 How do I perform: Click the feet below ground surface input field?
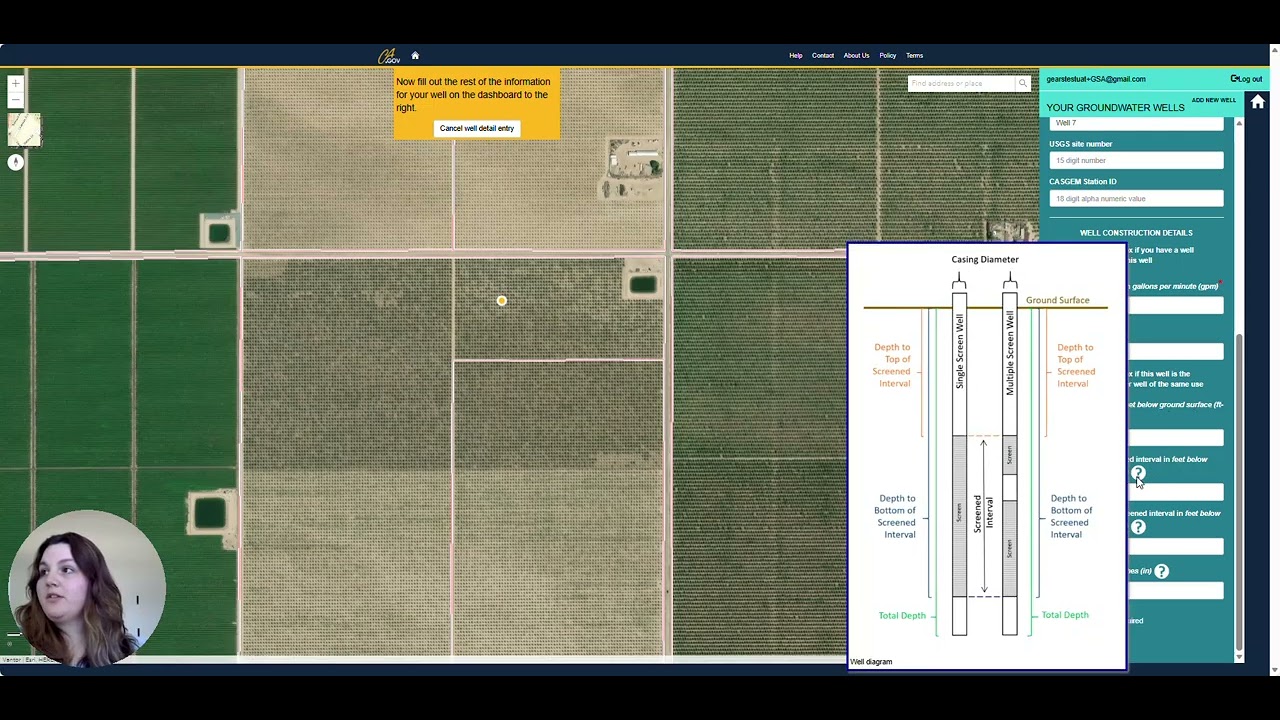point(1175,437)
